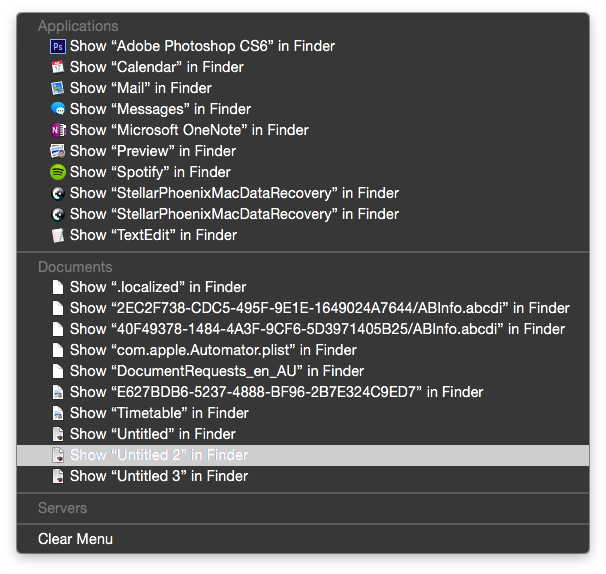Click the TextEdit app icon

pos(58,235)
